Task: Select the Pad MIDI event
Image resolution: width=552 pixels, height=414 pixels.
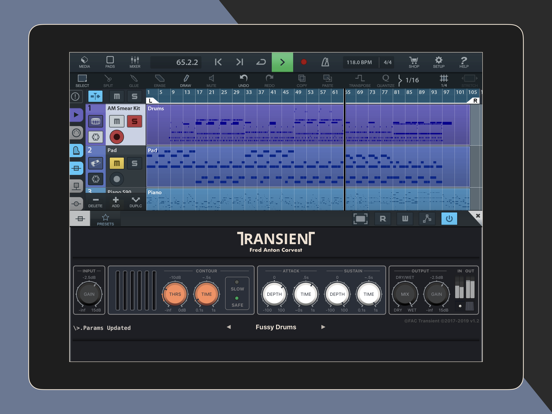Action: click(308, 166)
